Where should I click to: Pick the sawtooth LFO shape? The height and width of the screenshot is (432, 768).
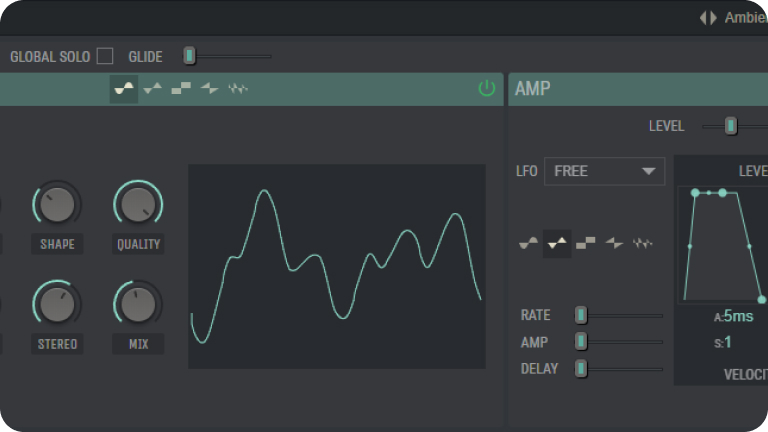[614, 243]
